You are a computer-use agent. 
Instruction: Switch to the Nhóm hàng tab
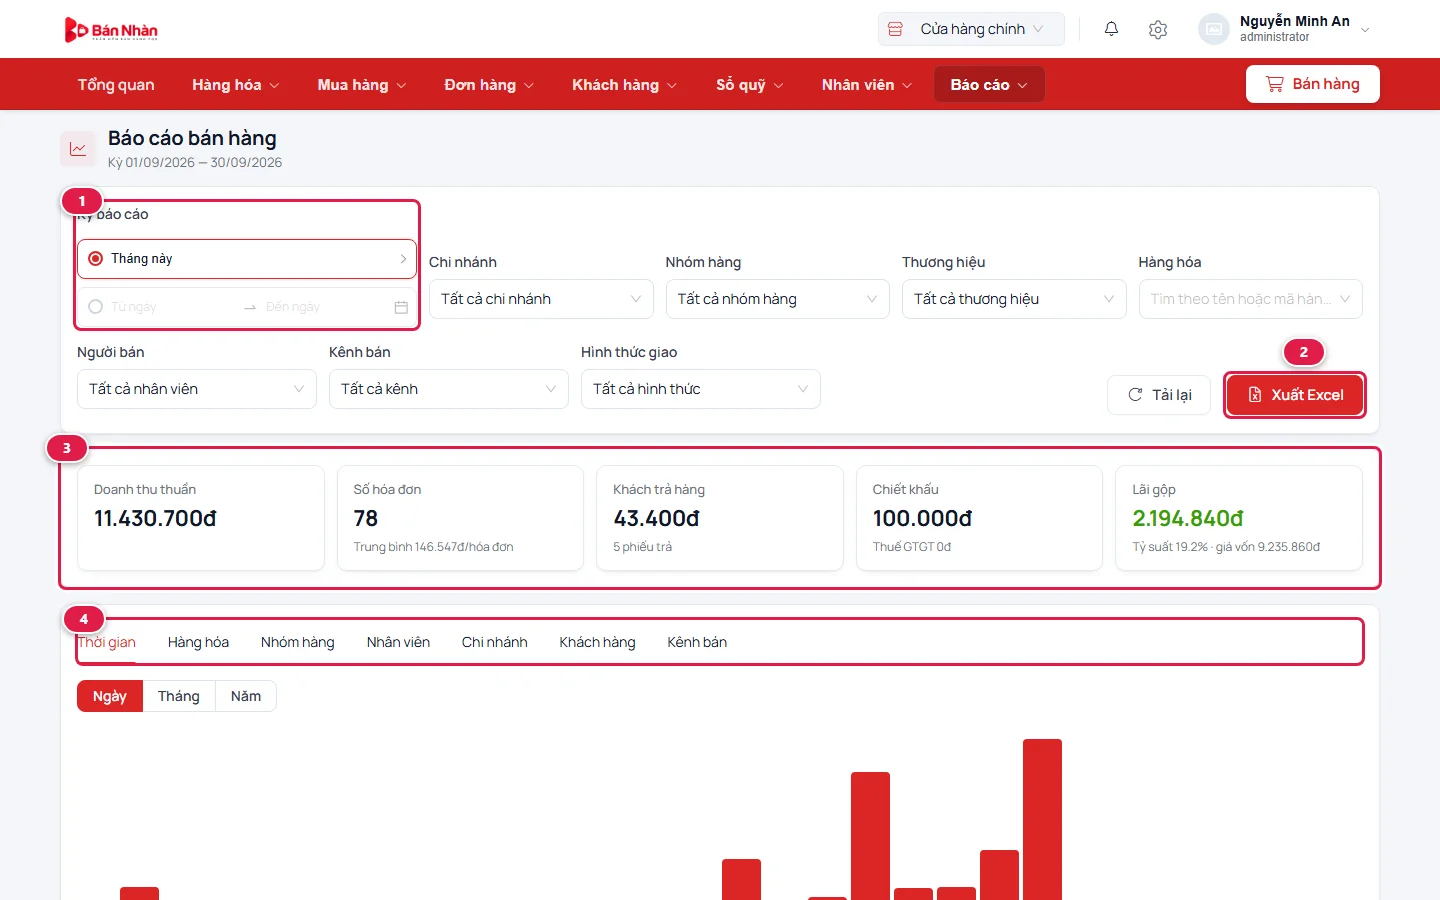[297, 642]
